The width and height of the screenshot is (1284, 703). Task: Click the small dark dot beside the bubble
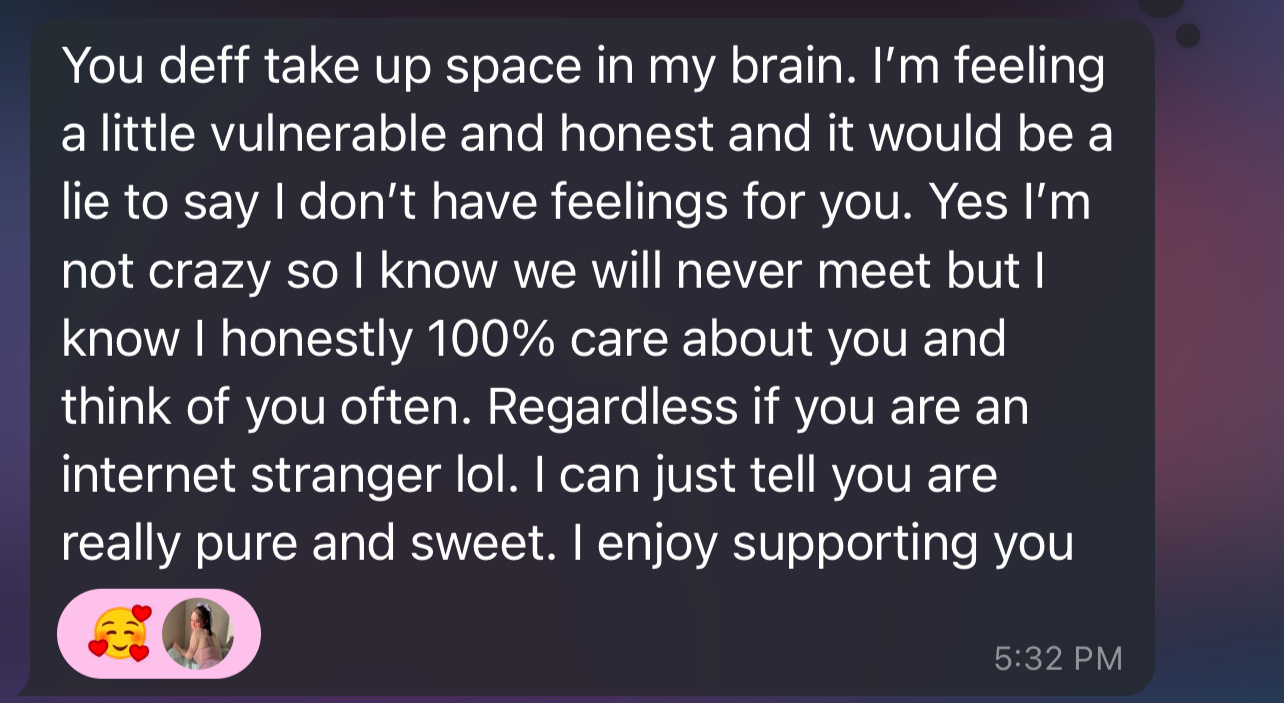[x=1188, y=37]
